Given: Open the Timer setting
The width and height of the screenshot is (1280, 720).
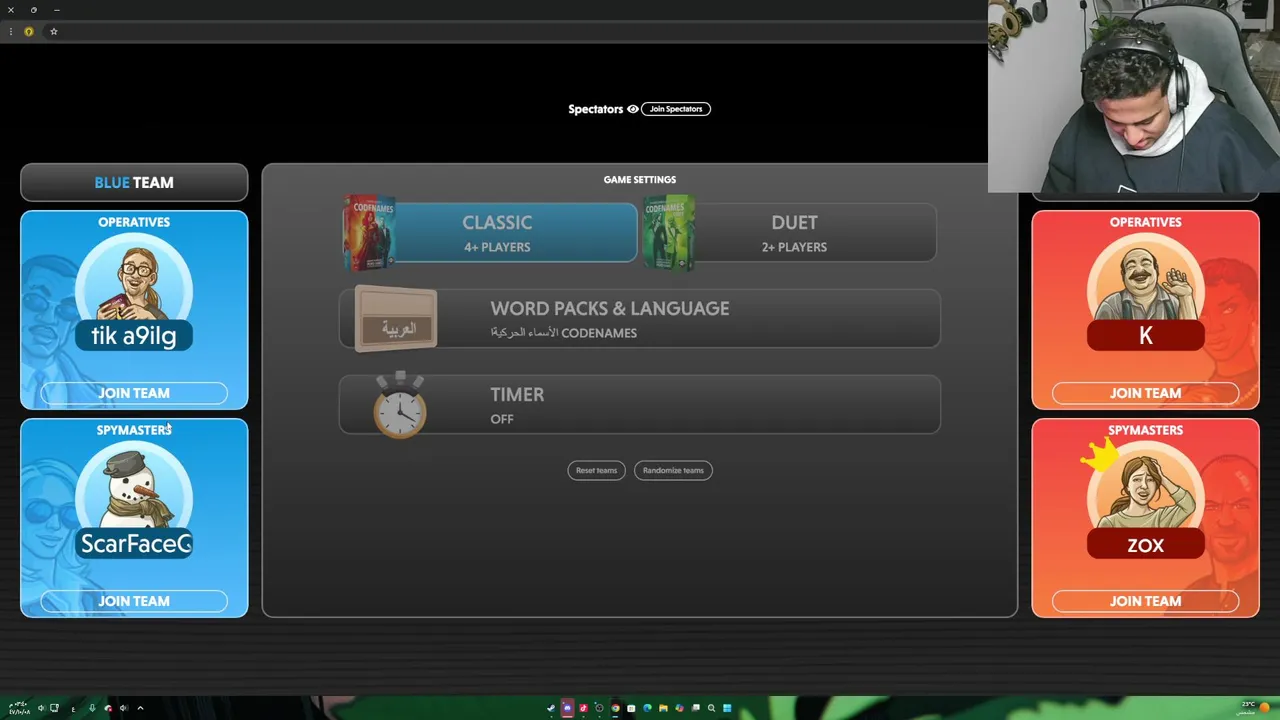Looking at the screenshot, I should [640, 405].
